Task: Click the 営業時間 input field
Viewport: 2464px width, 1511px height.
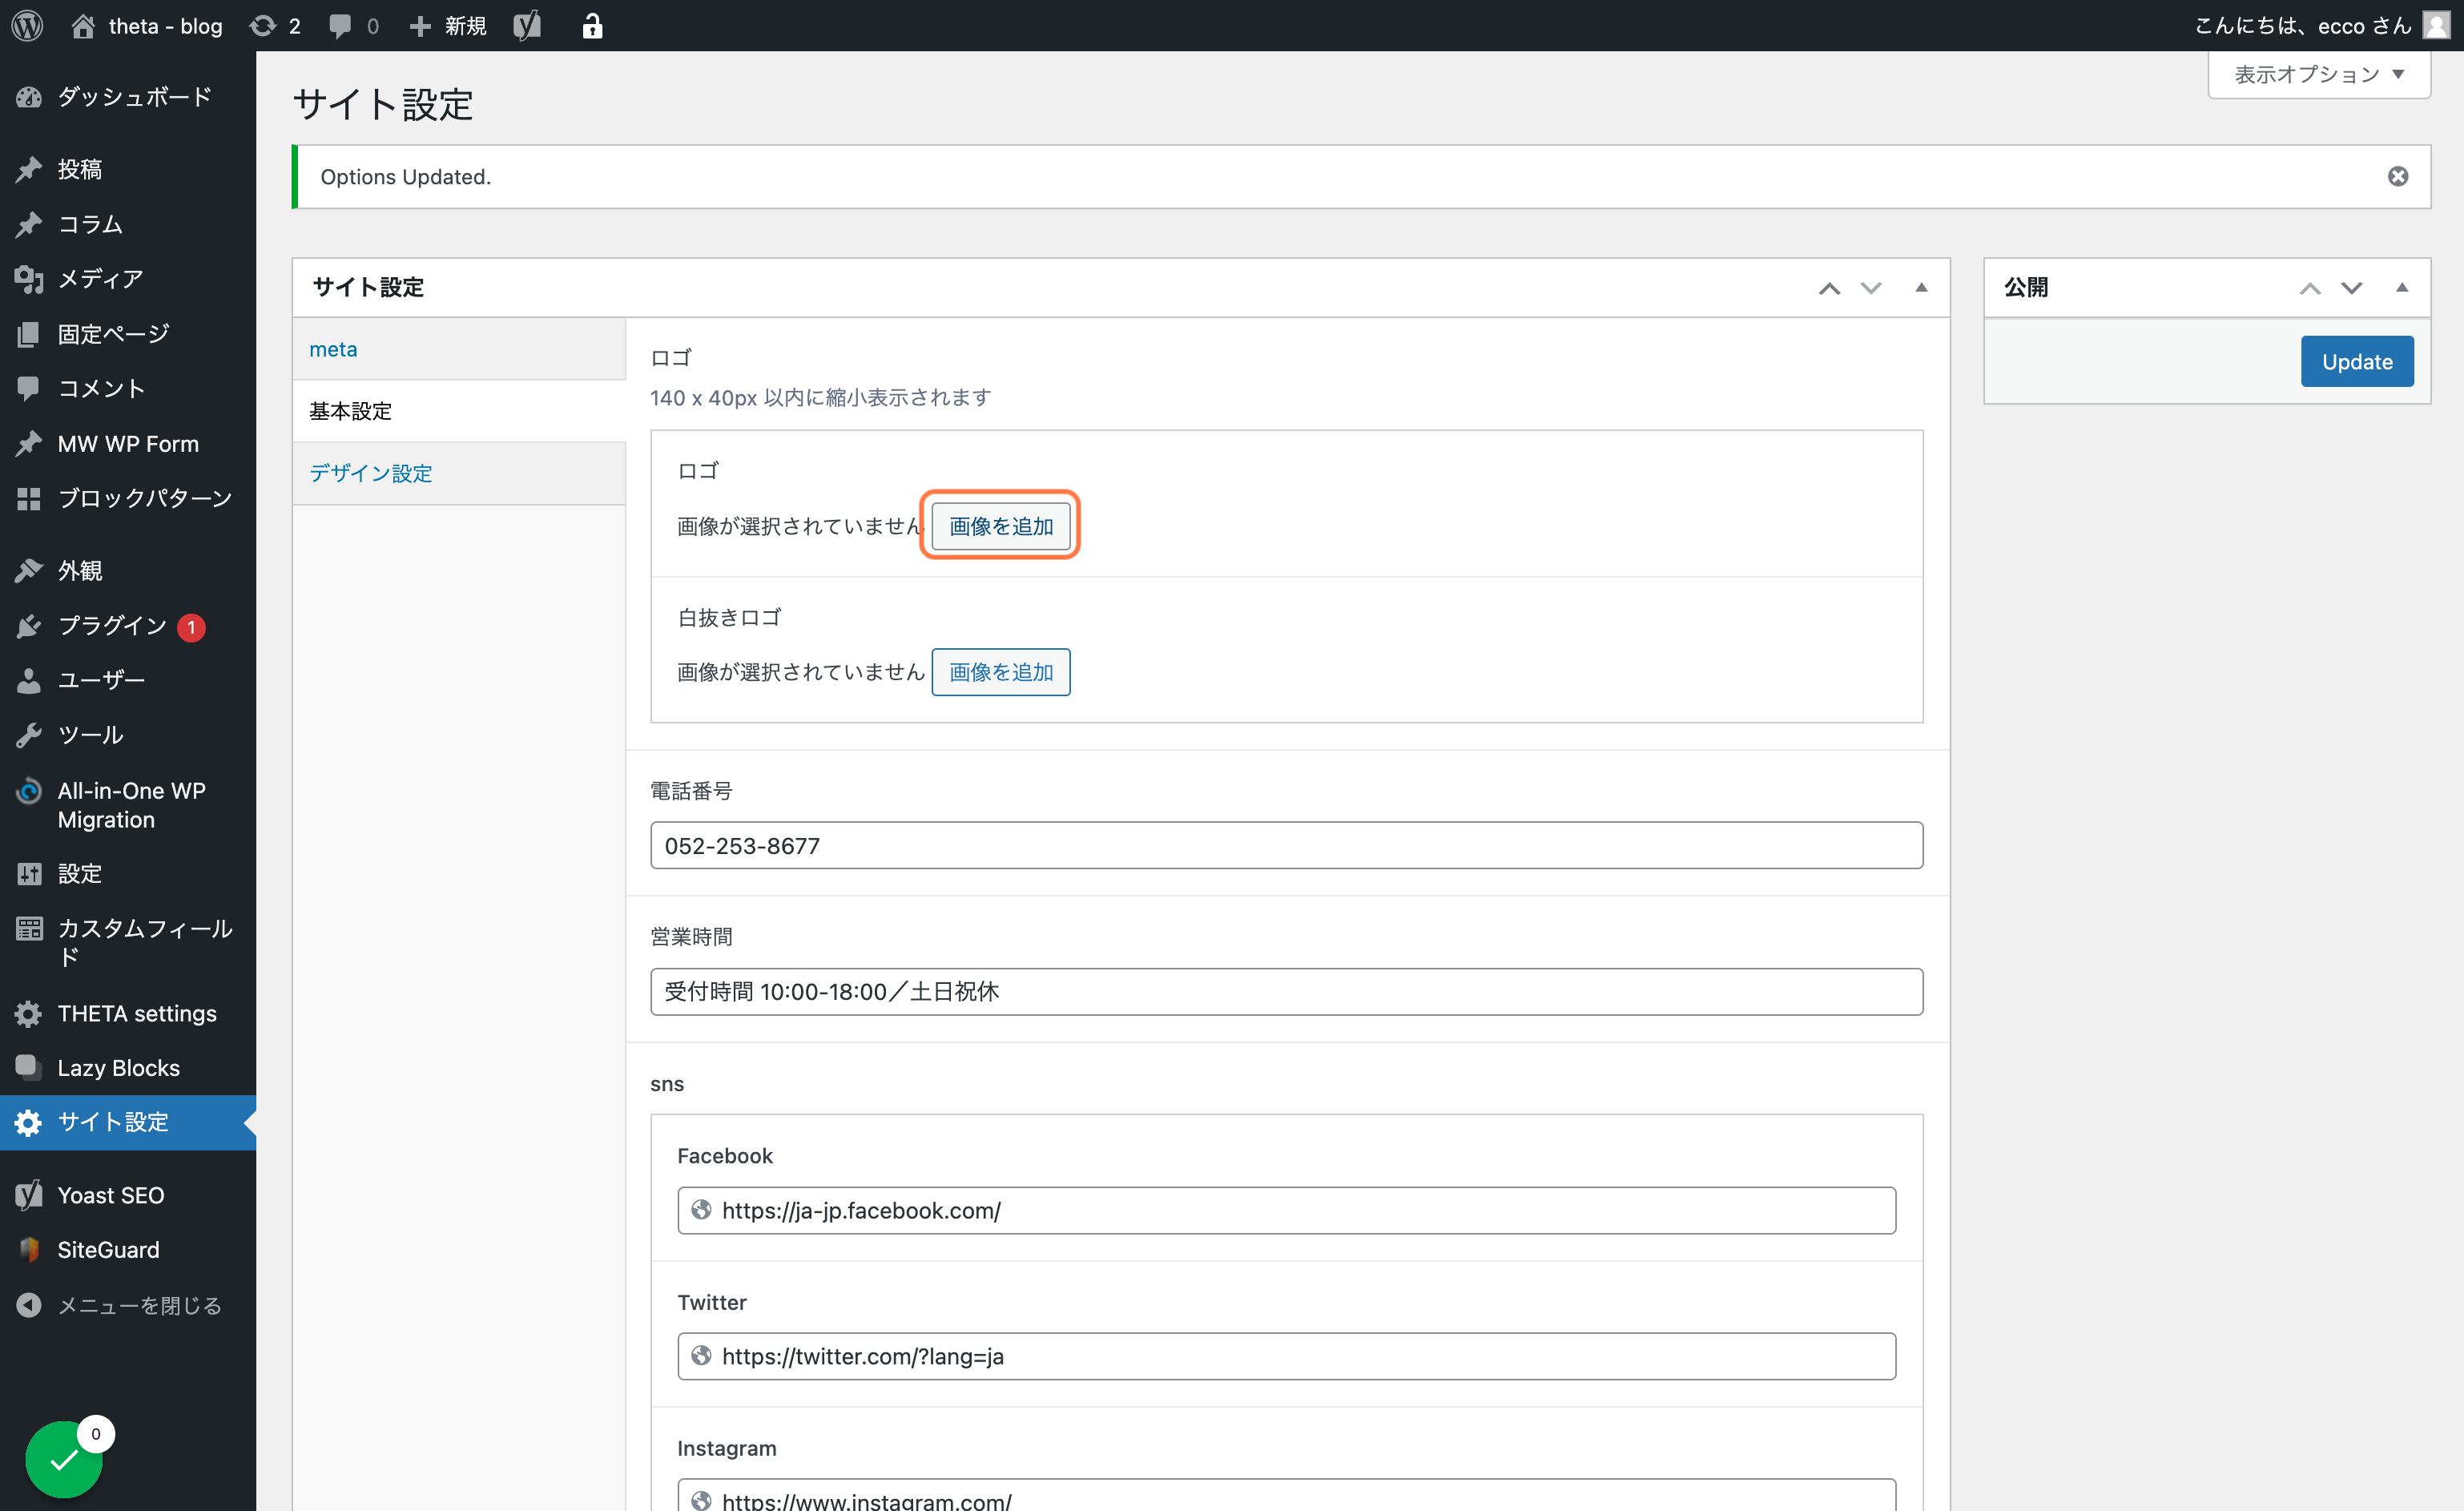Action: point(1286,992)
